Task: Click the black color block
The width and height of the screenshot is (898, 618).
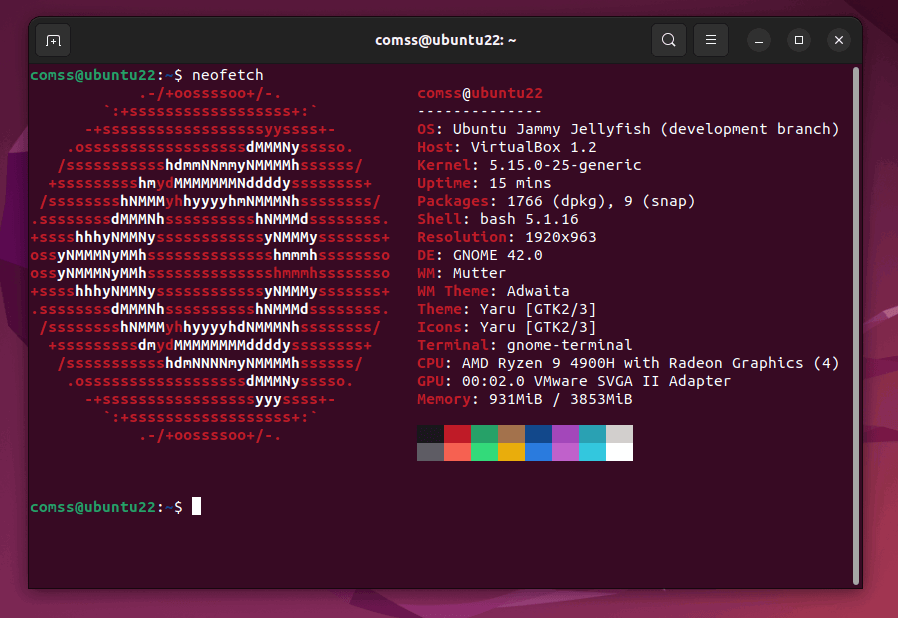Action: coord(430,434)
